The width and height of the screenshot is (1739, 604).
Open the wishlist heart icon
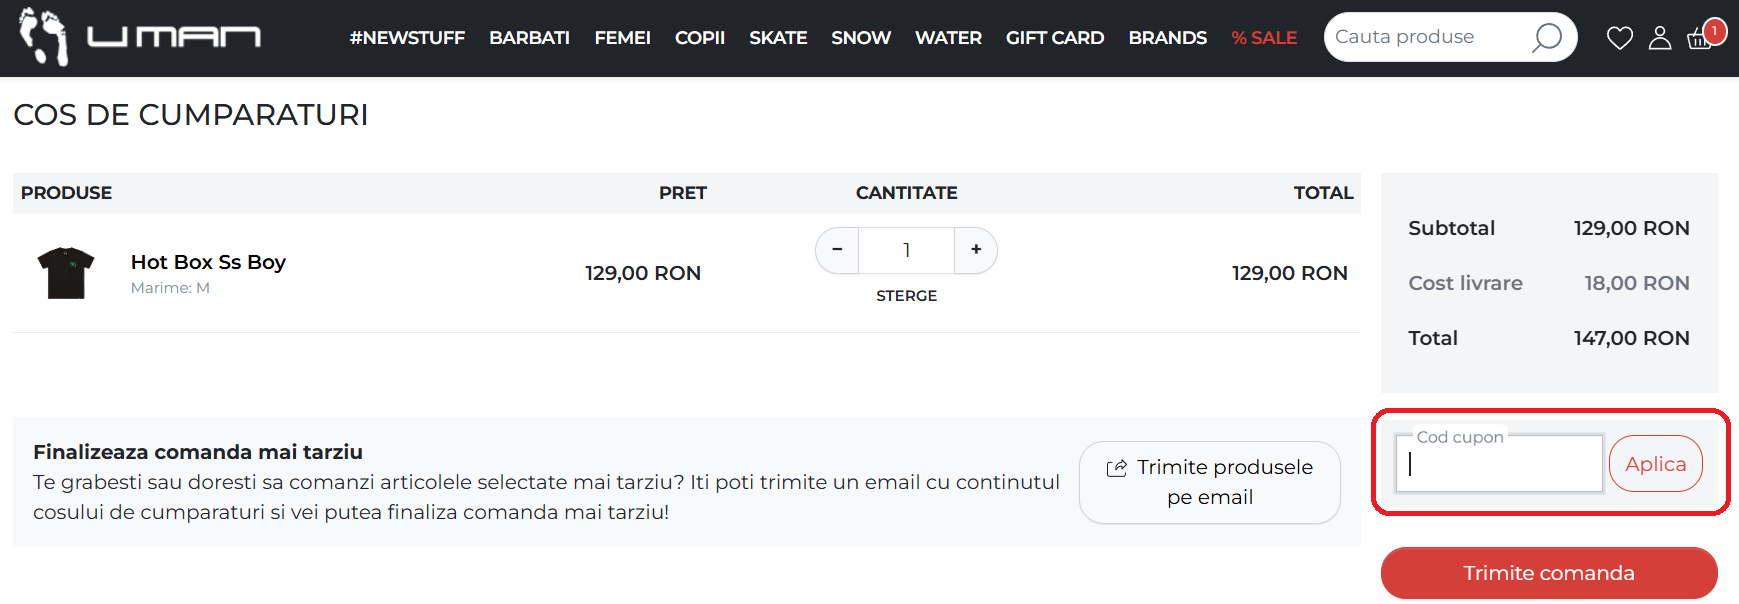[x=1619, y=38]
